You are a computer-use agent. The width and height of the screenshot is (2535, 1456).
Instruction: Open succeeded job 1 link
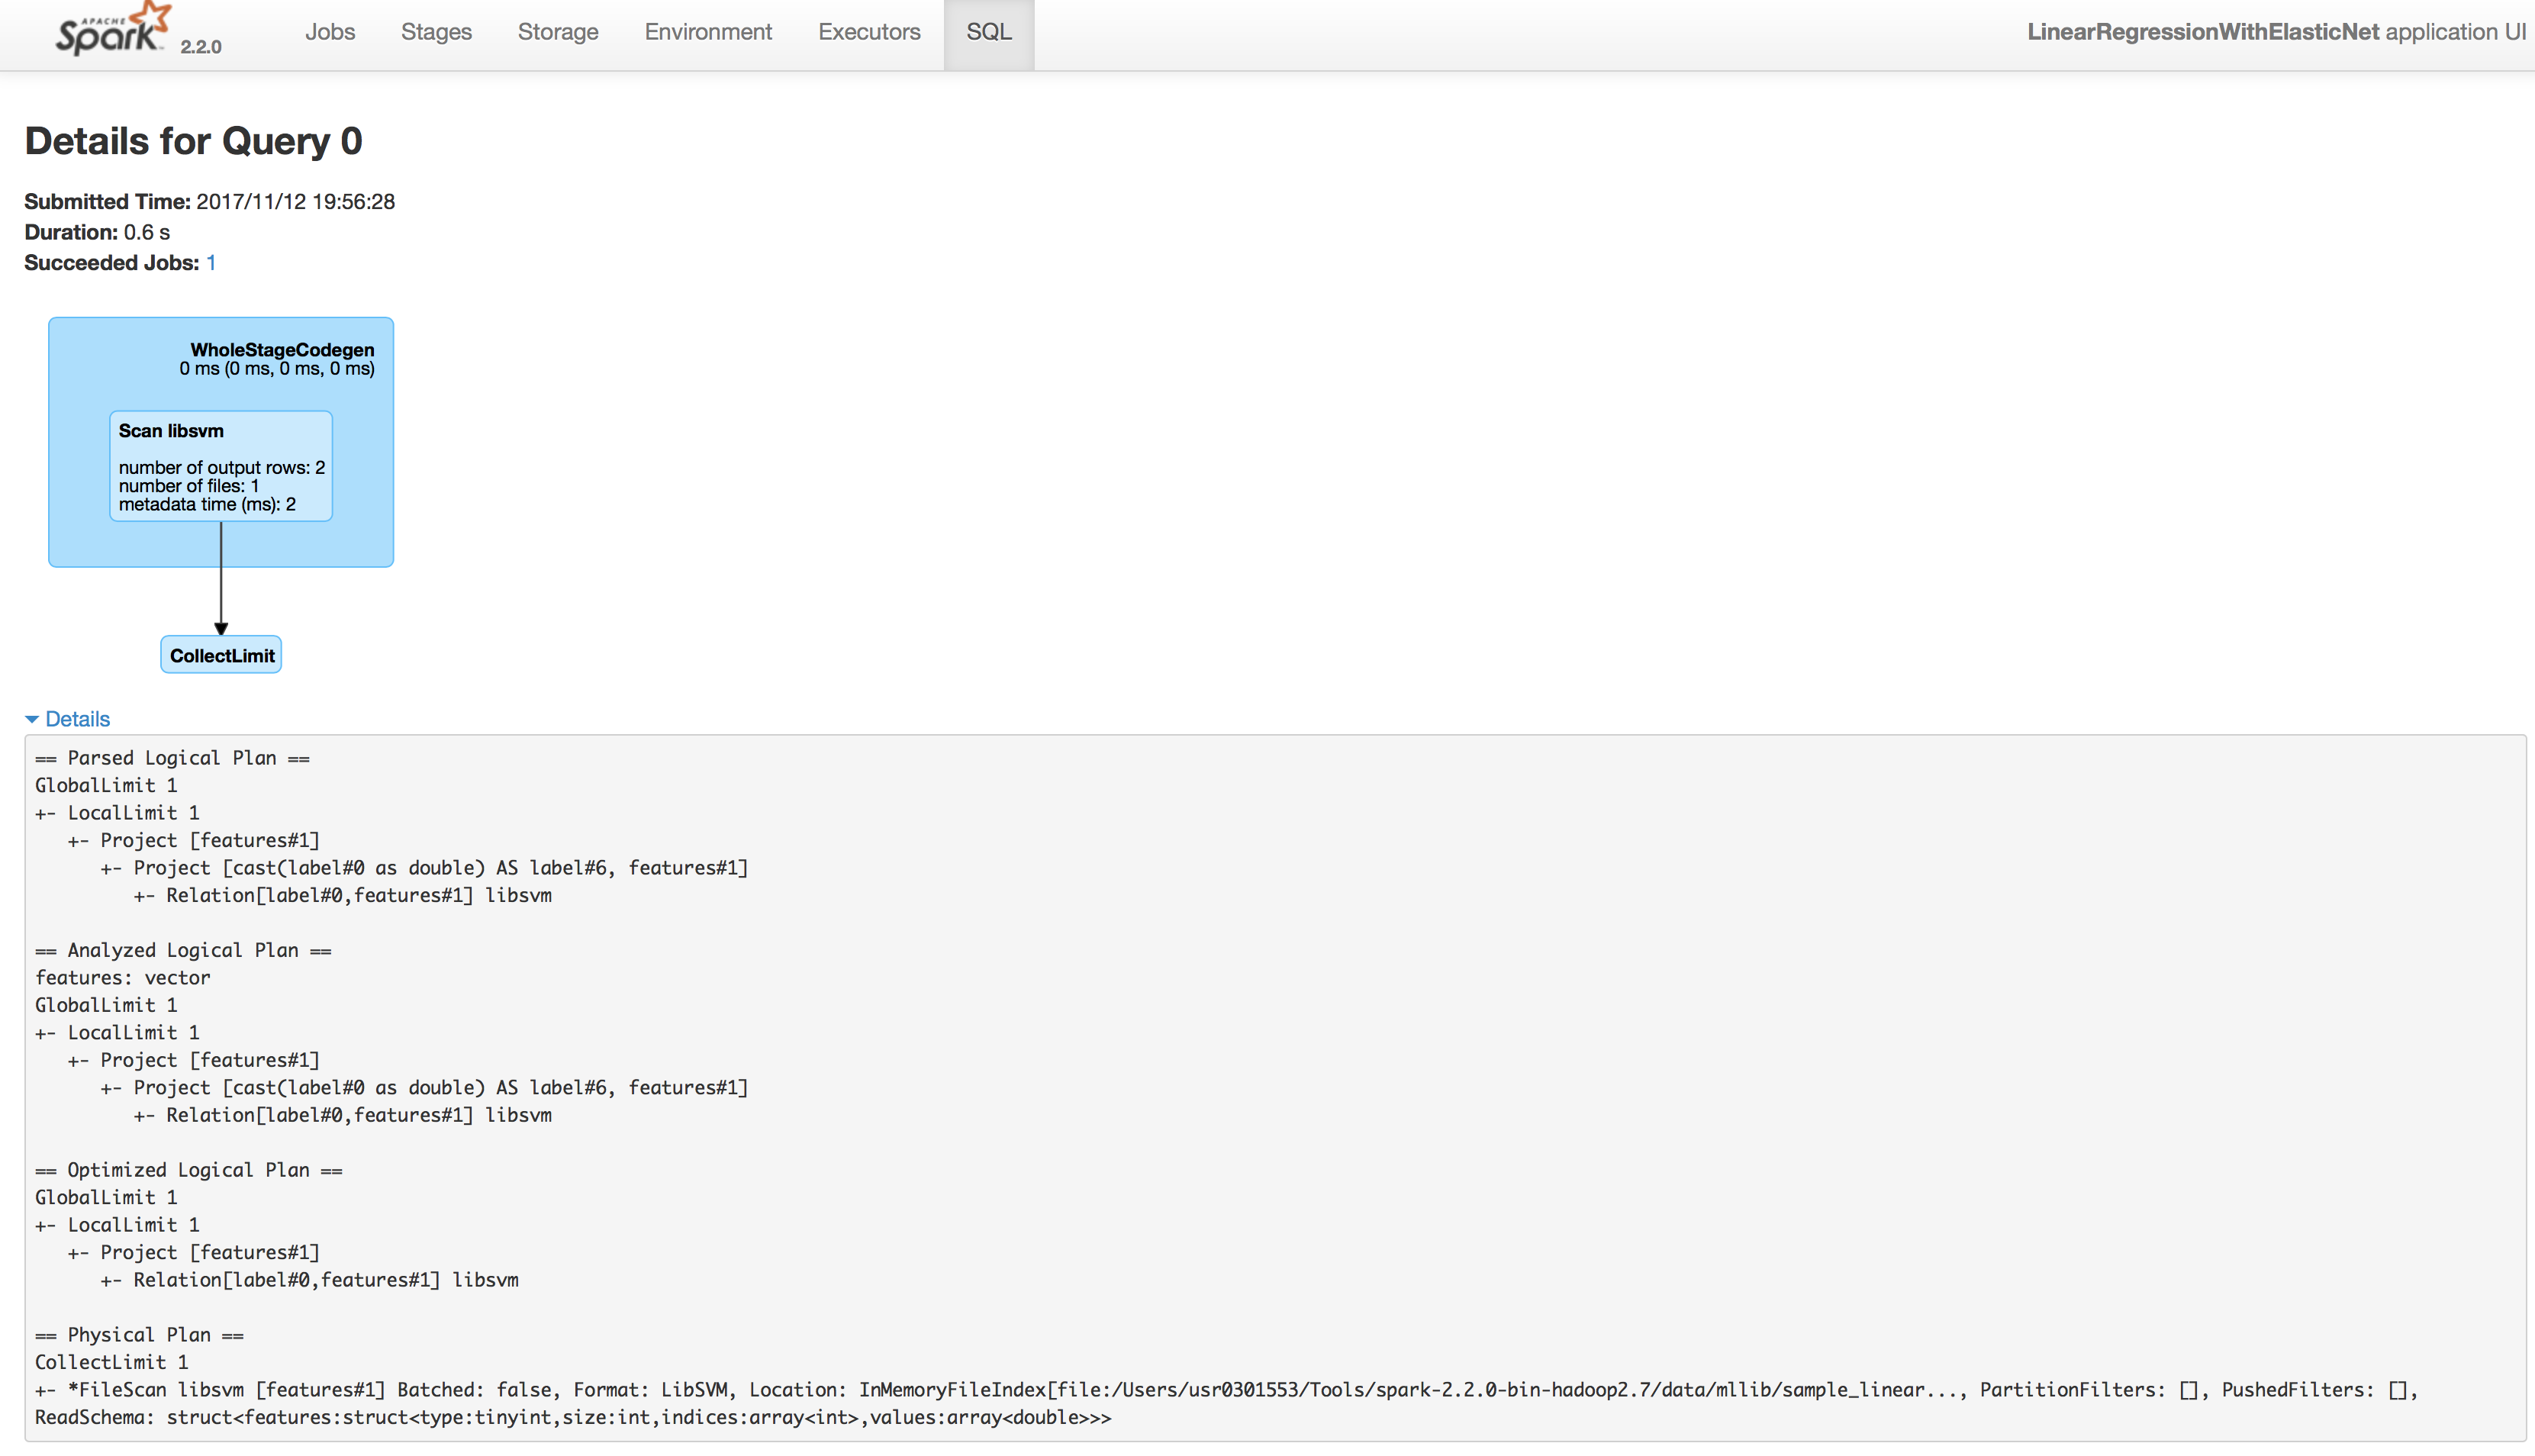(x=211, y=263)
